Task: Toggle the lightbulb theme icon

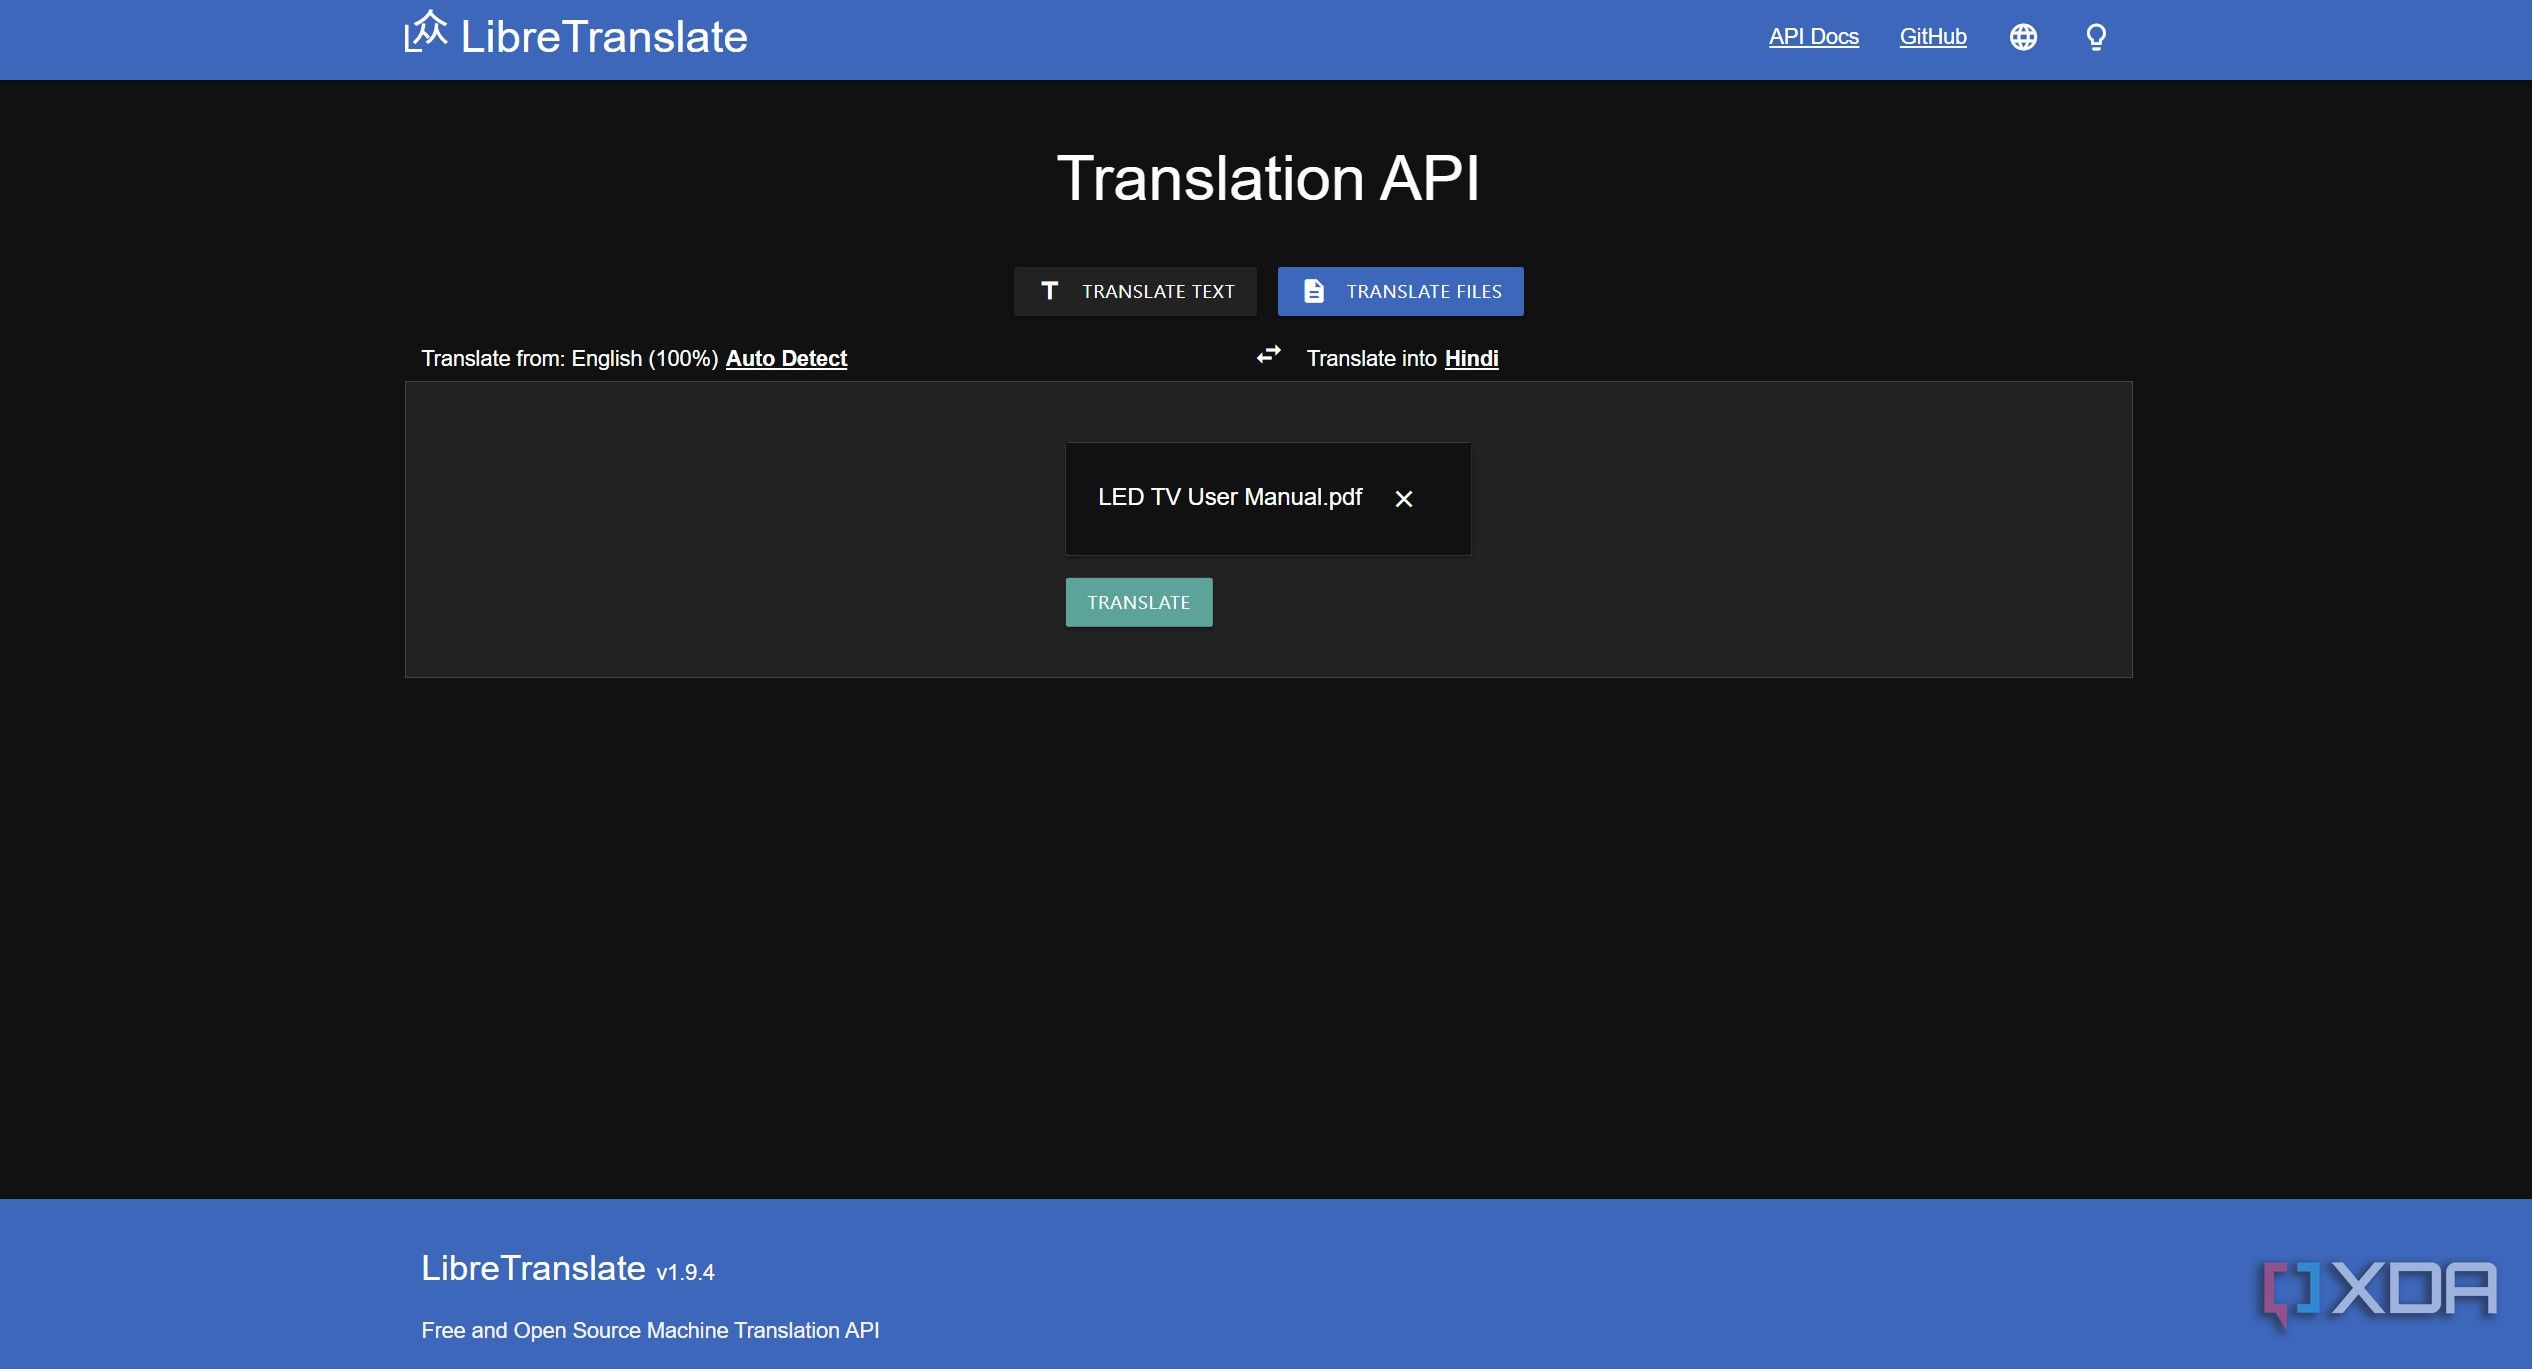Action: pos(2096,37)
